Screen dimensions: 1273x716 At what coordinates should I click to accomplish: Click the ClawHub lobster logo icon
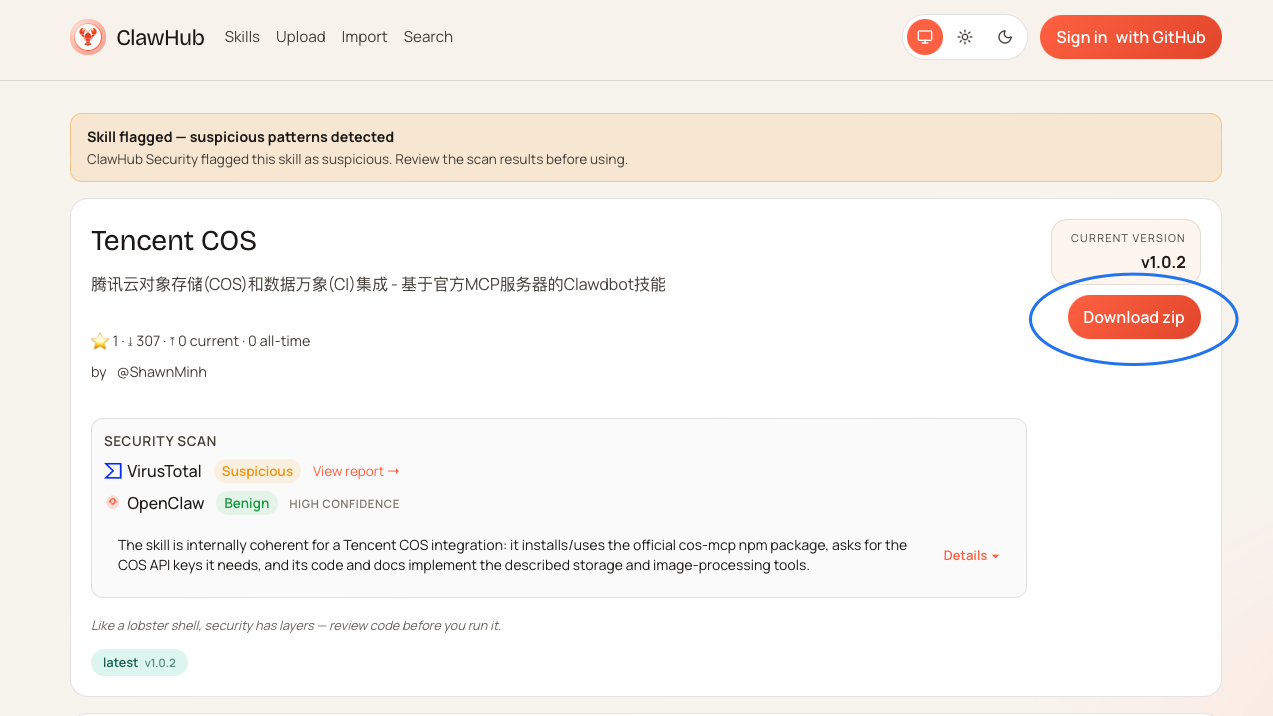(88, 38)
